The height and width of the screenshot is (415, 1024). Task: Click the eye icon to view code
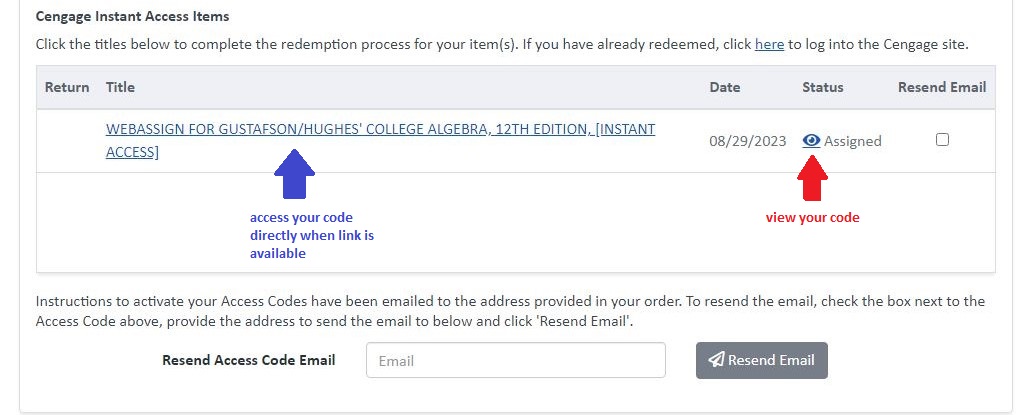pos(812,141)
